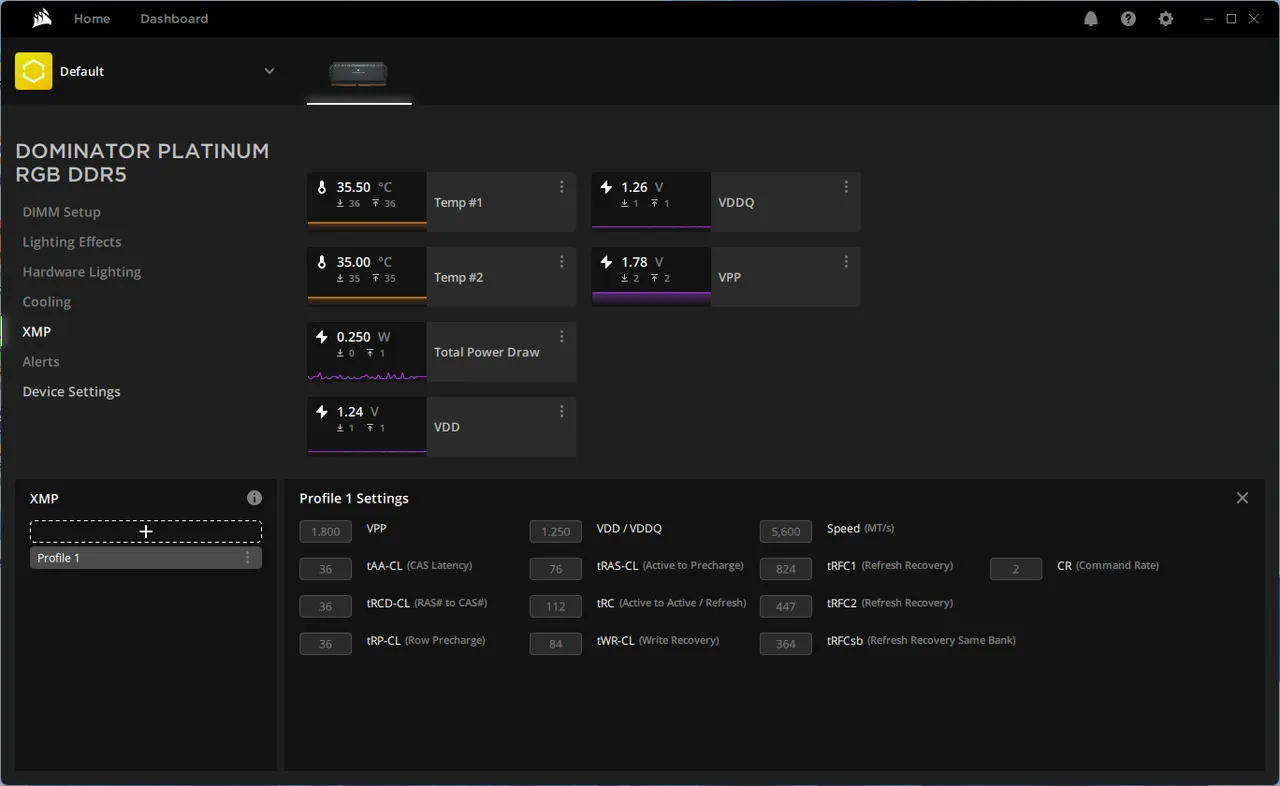
Task: Add a new XMP profile
Action: 146,532
